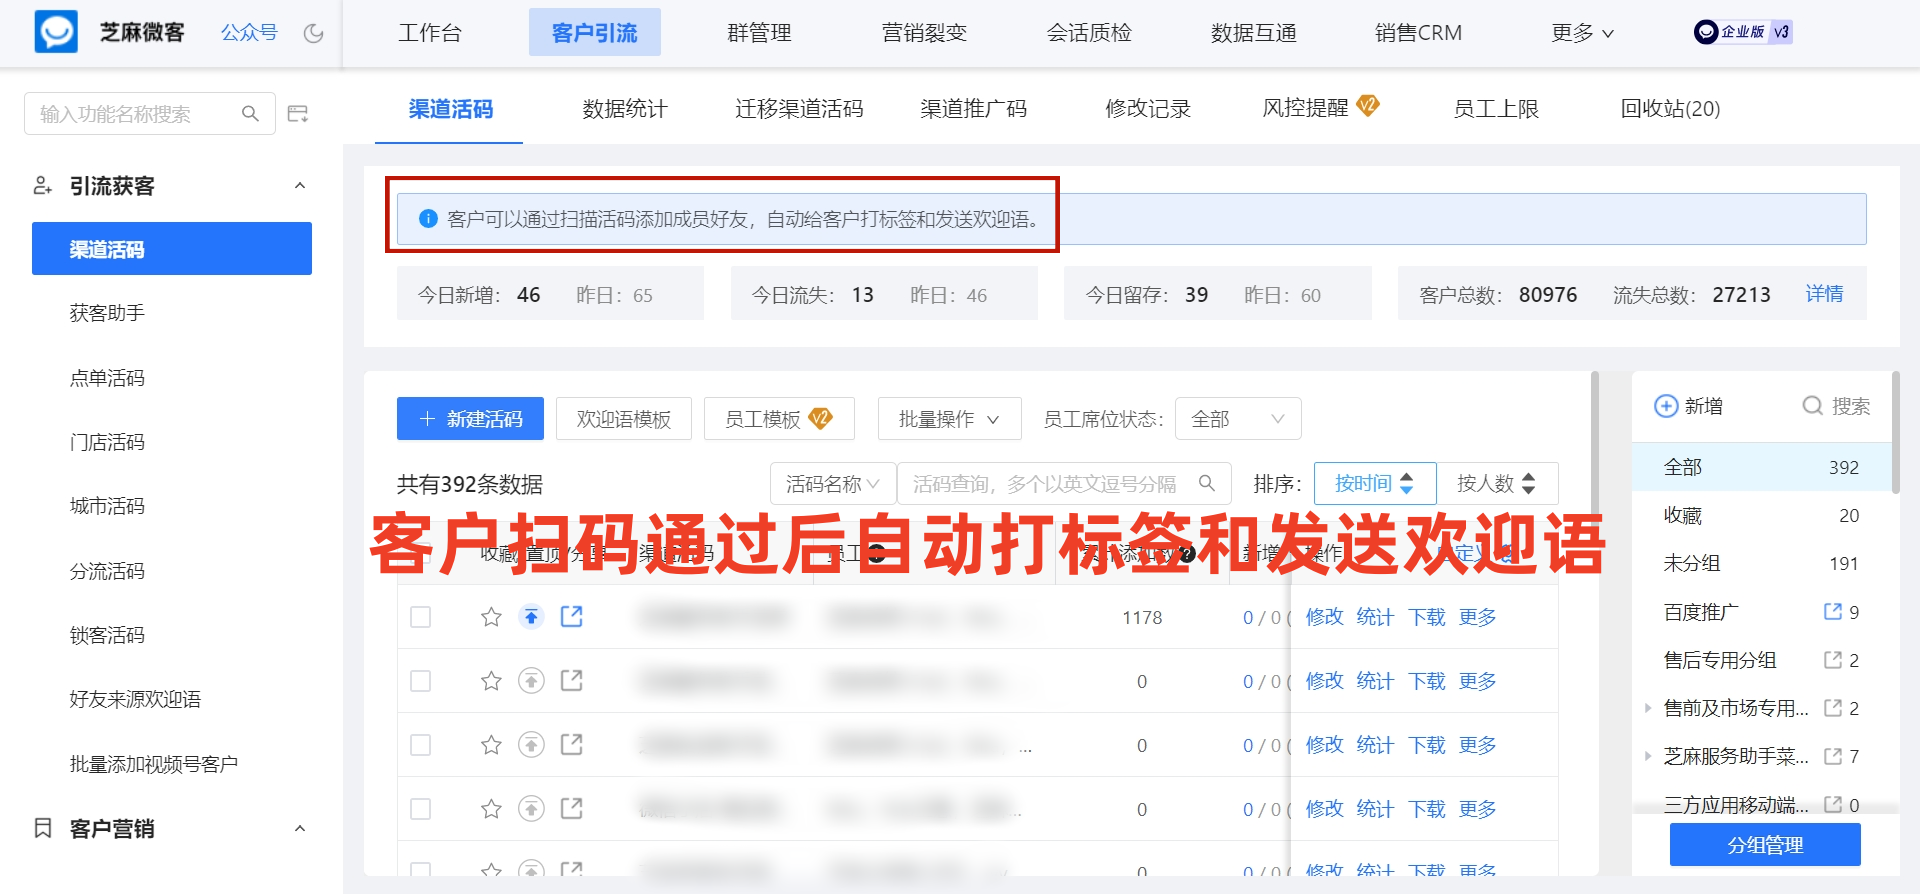Pin the fourth table row to top
Viewport: 1920px width, 894px height.
coord(531,809)
